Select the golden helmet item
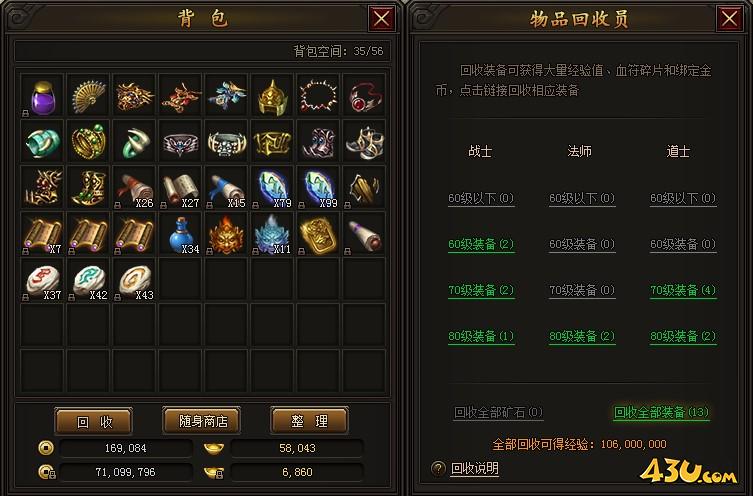Viewport: 753px width, 496px height. tap(272, 96)
